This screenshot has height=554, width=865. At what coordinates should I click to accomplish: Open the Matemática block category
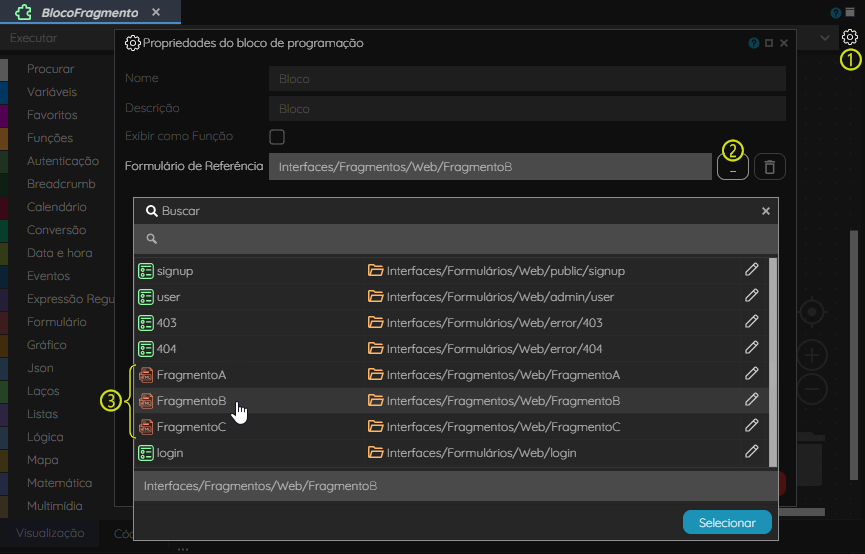click(60, 483)
